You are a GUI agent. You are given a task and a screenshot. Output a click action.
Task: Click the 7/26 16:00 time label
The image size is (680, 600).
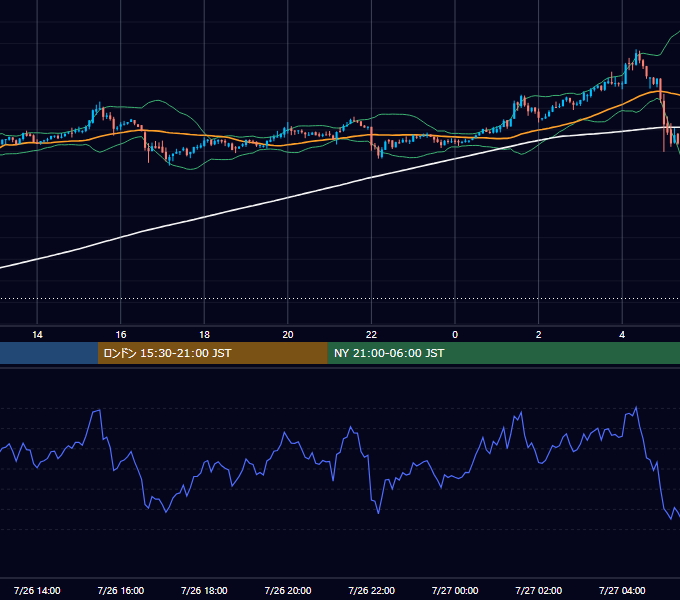(x=121, y=590)
